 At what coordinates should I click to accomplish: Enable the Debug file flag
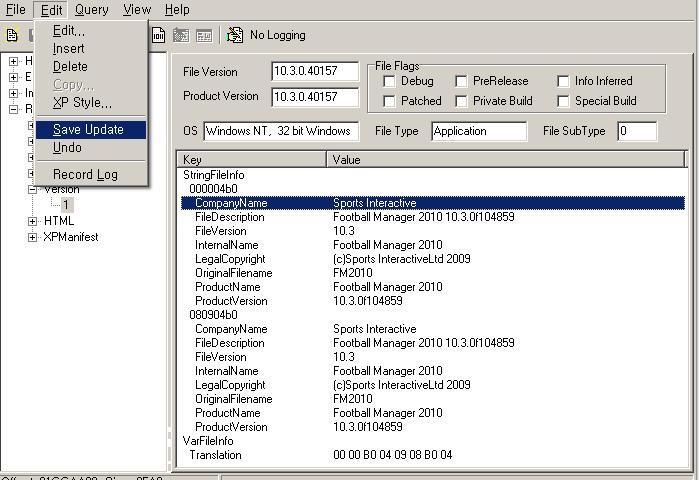[390, 81]
